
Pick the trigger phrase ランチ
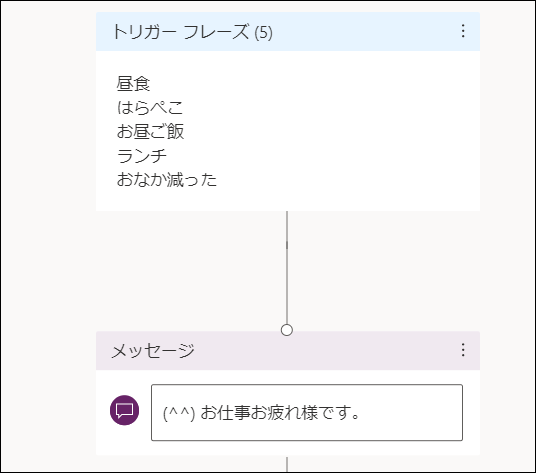click(142, 156)
